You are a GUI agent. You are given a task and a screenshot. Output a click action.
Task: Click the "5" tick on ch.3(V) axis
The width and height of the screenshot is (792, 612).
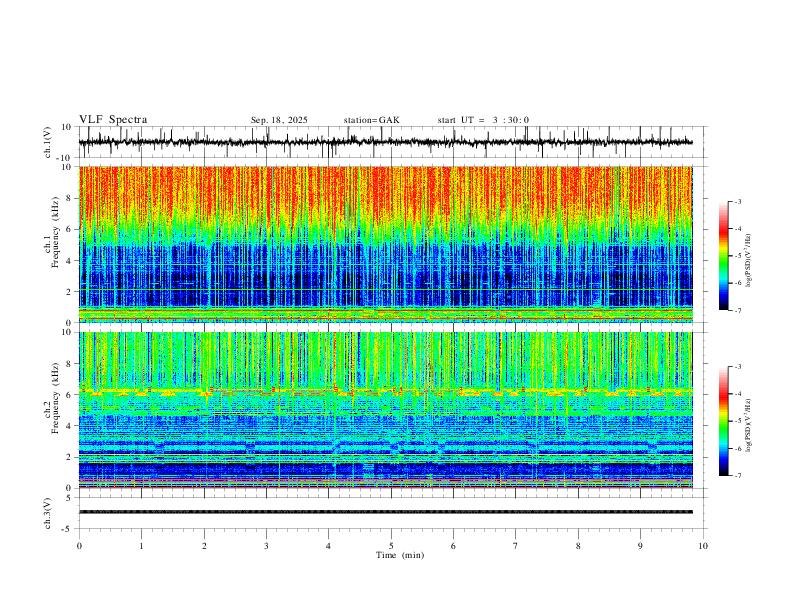pos(69,497)
